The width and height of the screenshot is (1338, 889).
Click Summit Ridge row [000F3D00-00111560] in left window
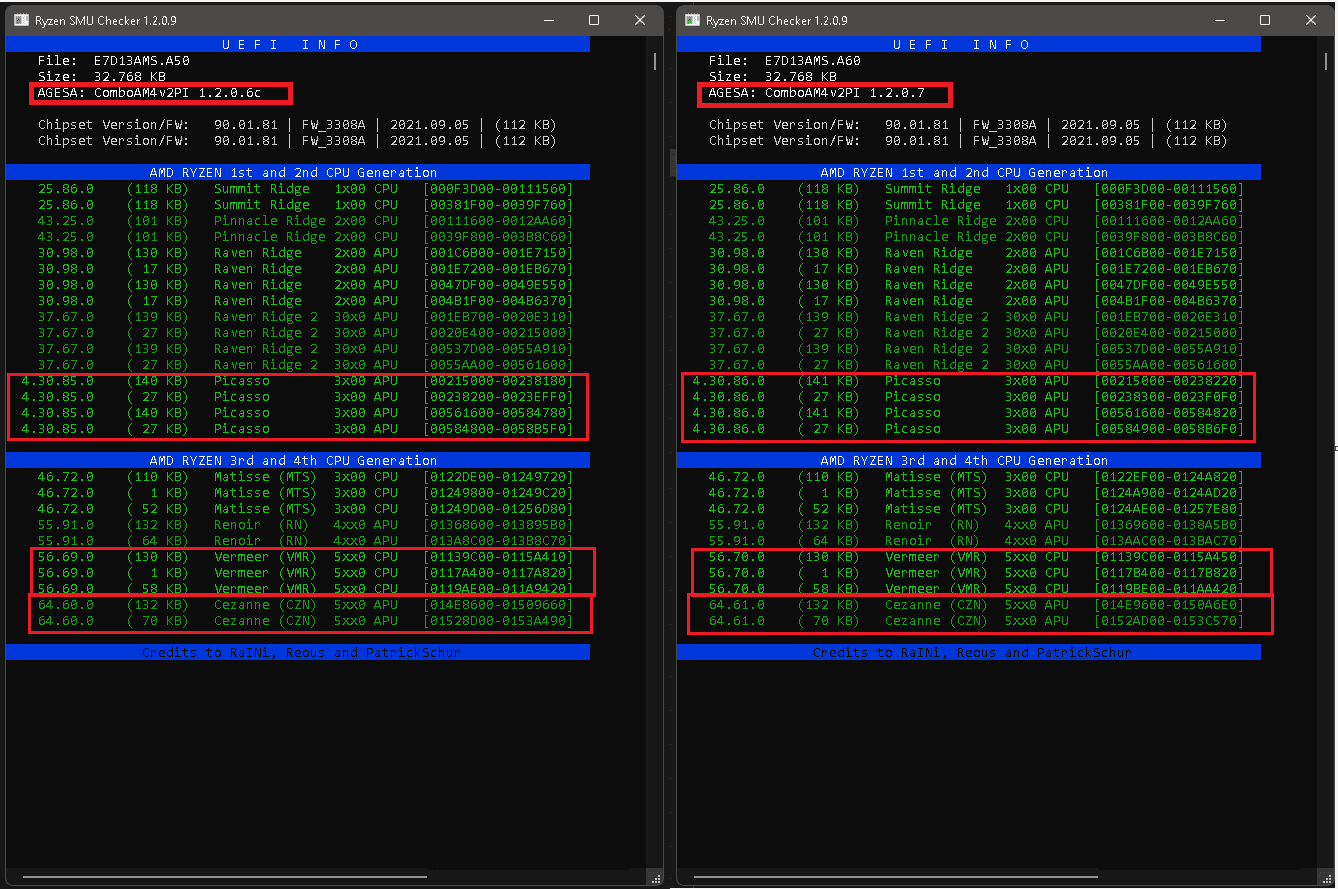(306, 189)
